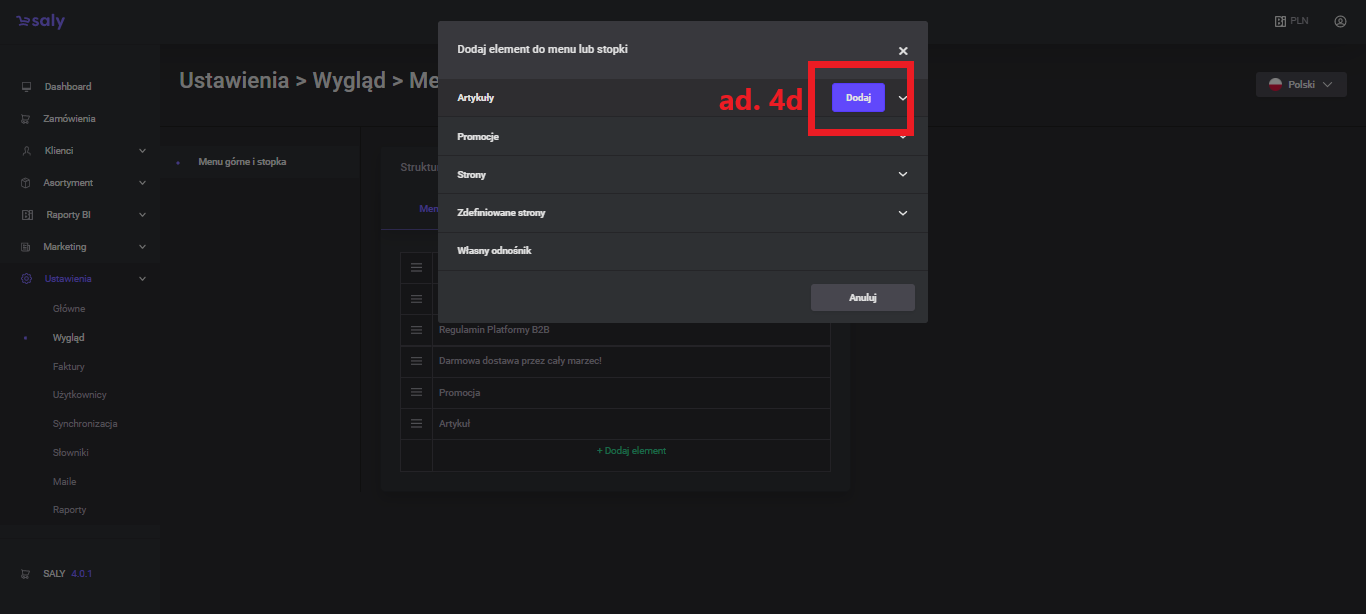This screenshot has height=614, width=1366.
Task: Expand the Promocje section
Action: click(902, 137)
